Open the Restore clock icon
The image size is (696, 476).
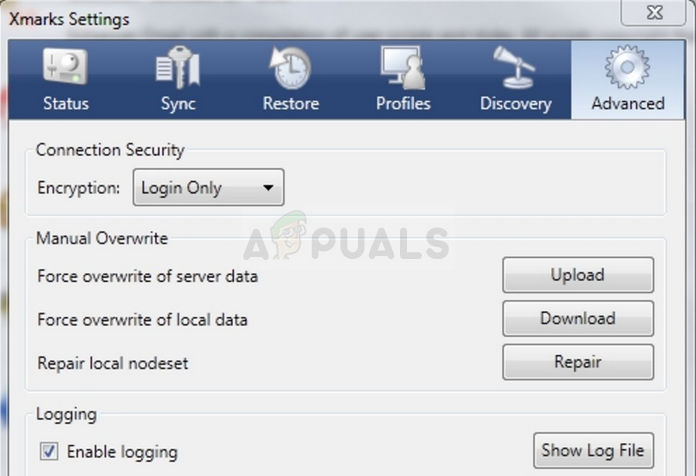click(x=291, y=67)
